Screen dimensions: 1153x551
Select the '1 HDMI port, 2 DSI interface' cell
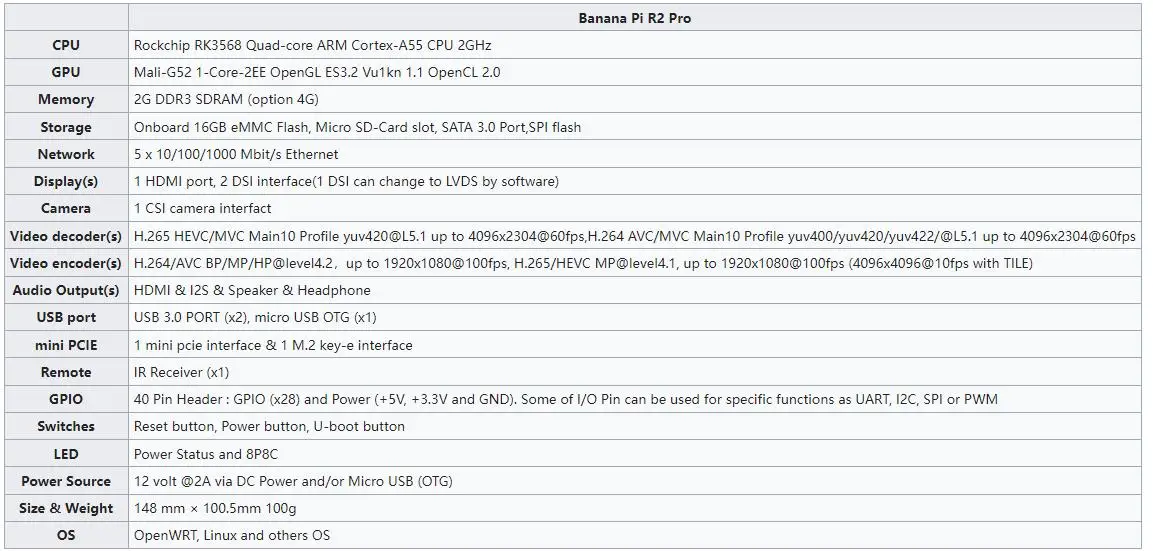(x=635, y=181)
